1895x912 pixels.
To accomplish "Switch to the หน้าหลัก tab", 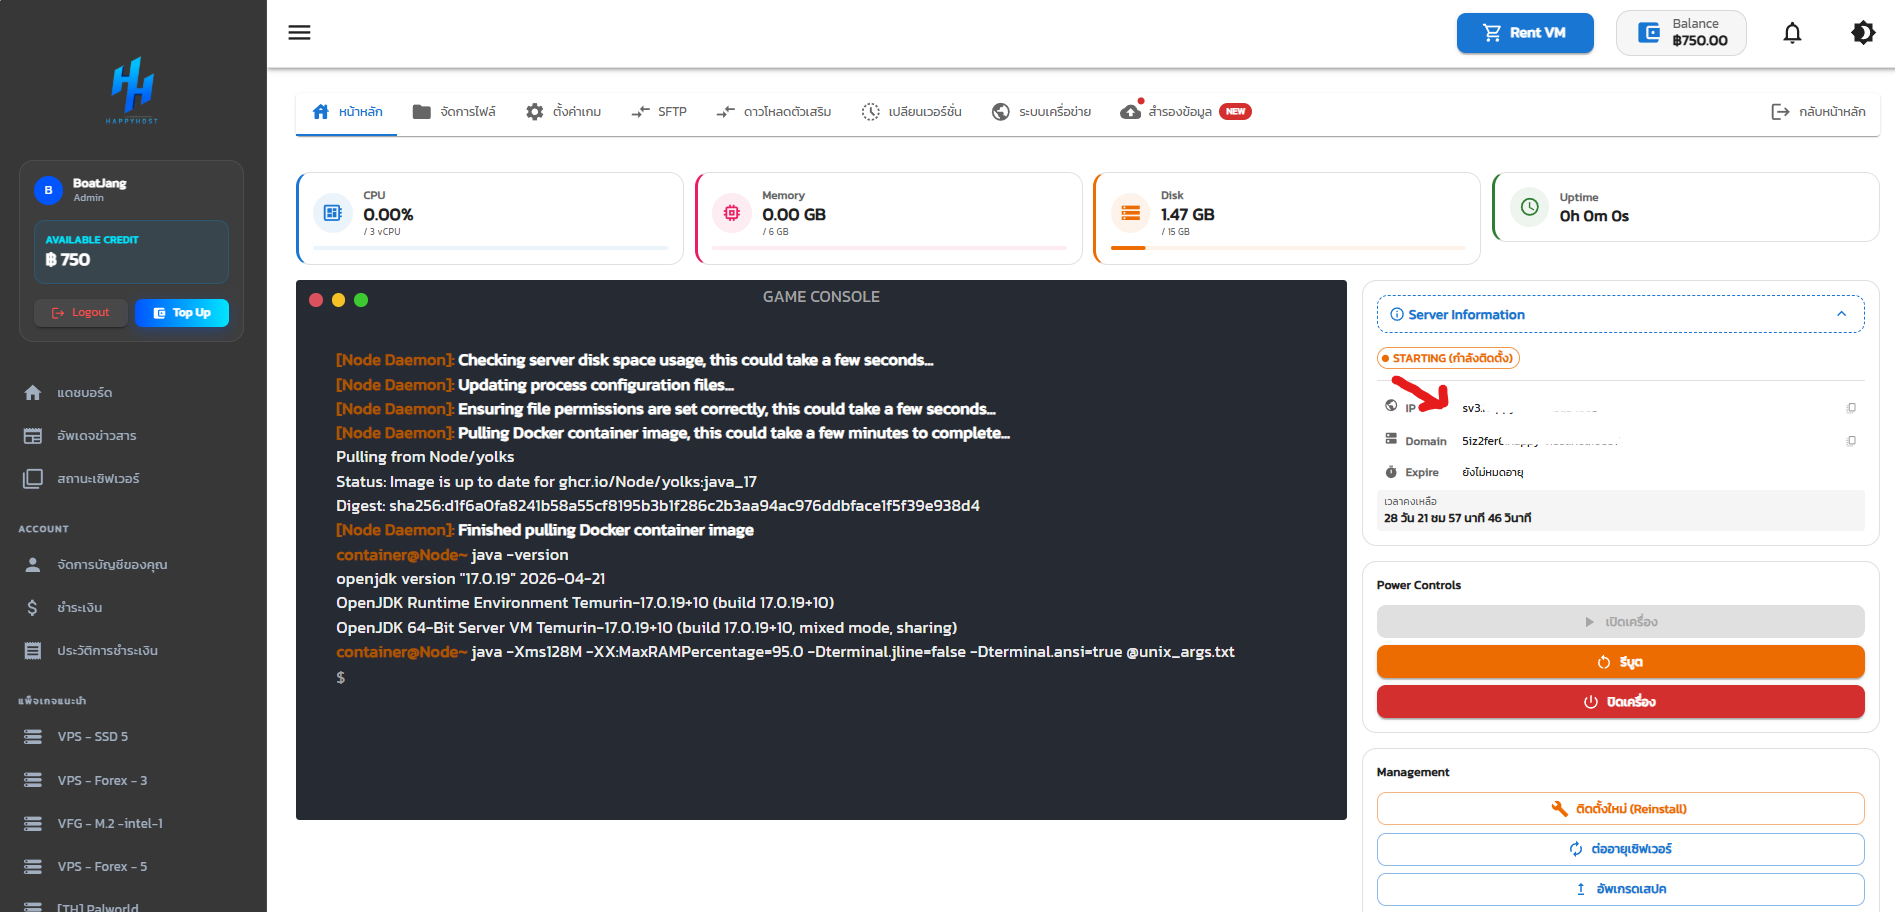I will pyautogui.click(x=347, y=112).
